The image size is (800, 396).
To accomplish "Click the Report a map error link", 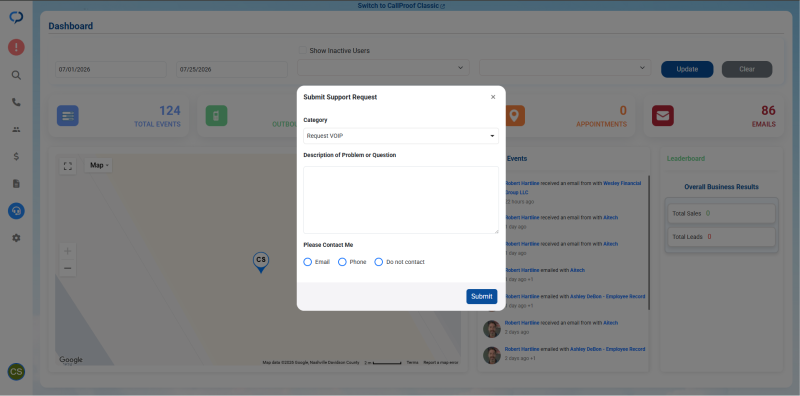I will [x=441, y=363].
